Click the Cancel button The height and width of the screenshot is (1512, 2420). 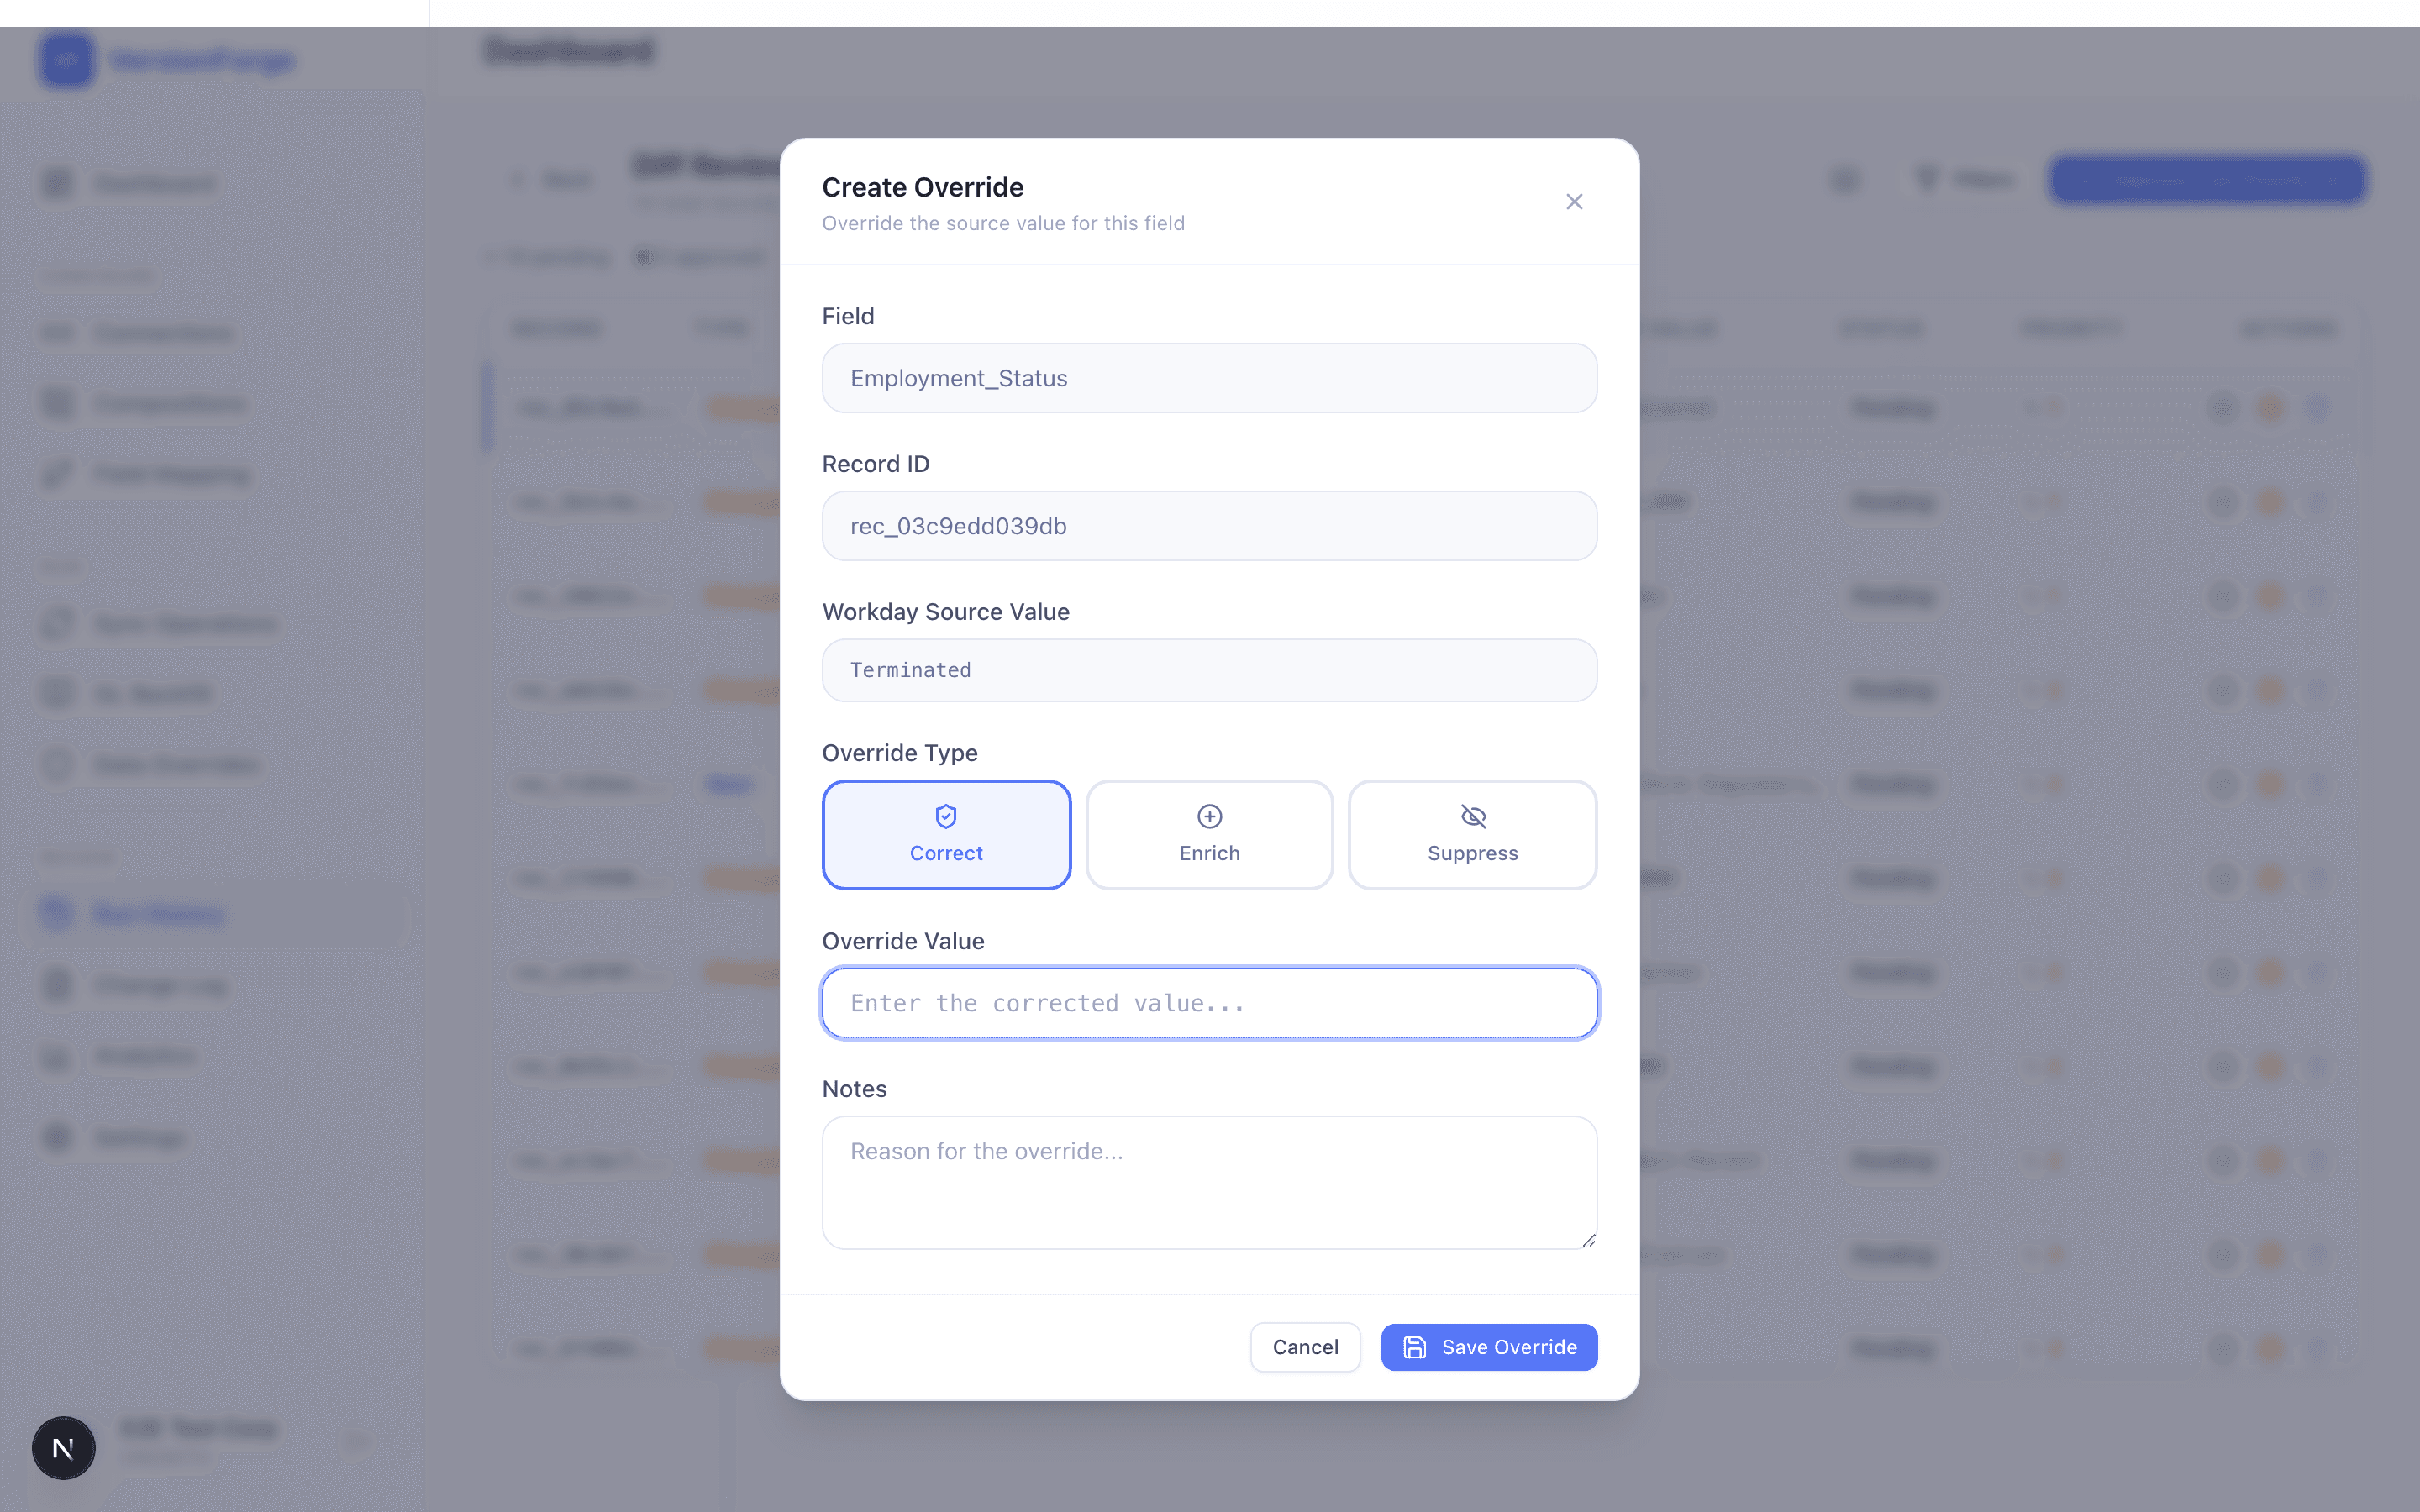(1304, 1347)
